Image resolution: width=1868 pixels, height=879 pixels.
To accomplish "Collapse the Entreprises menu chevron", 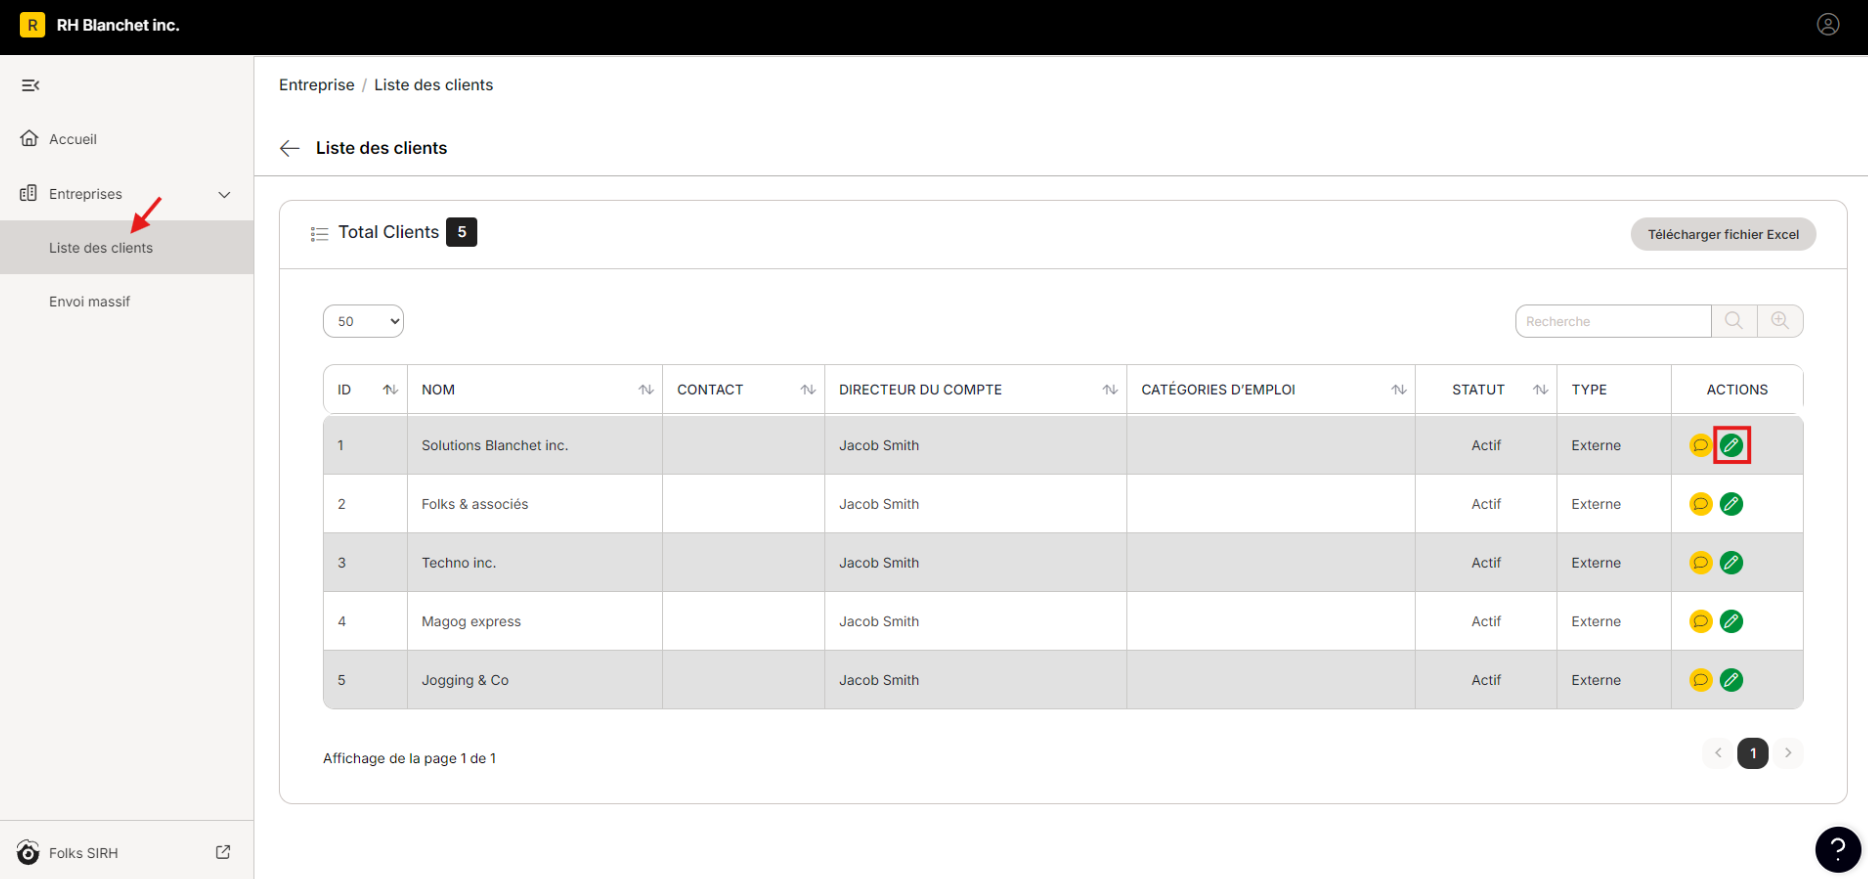I will 224,195.
